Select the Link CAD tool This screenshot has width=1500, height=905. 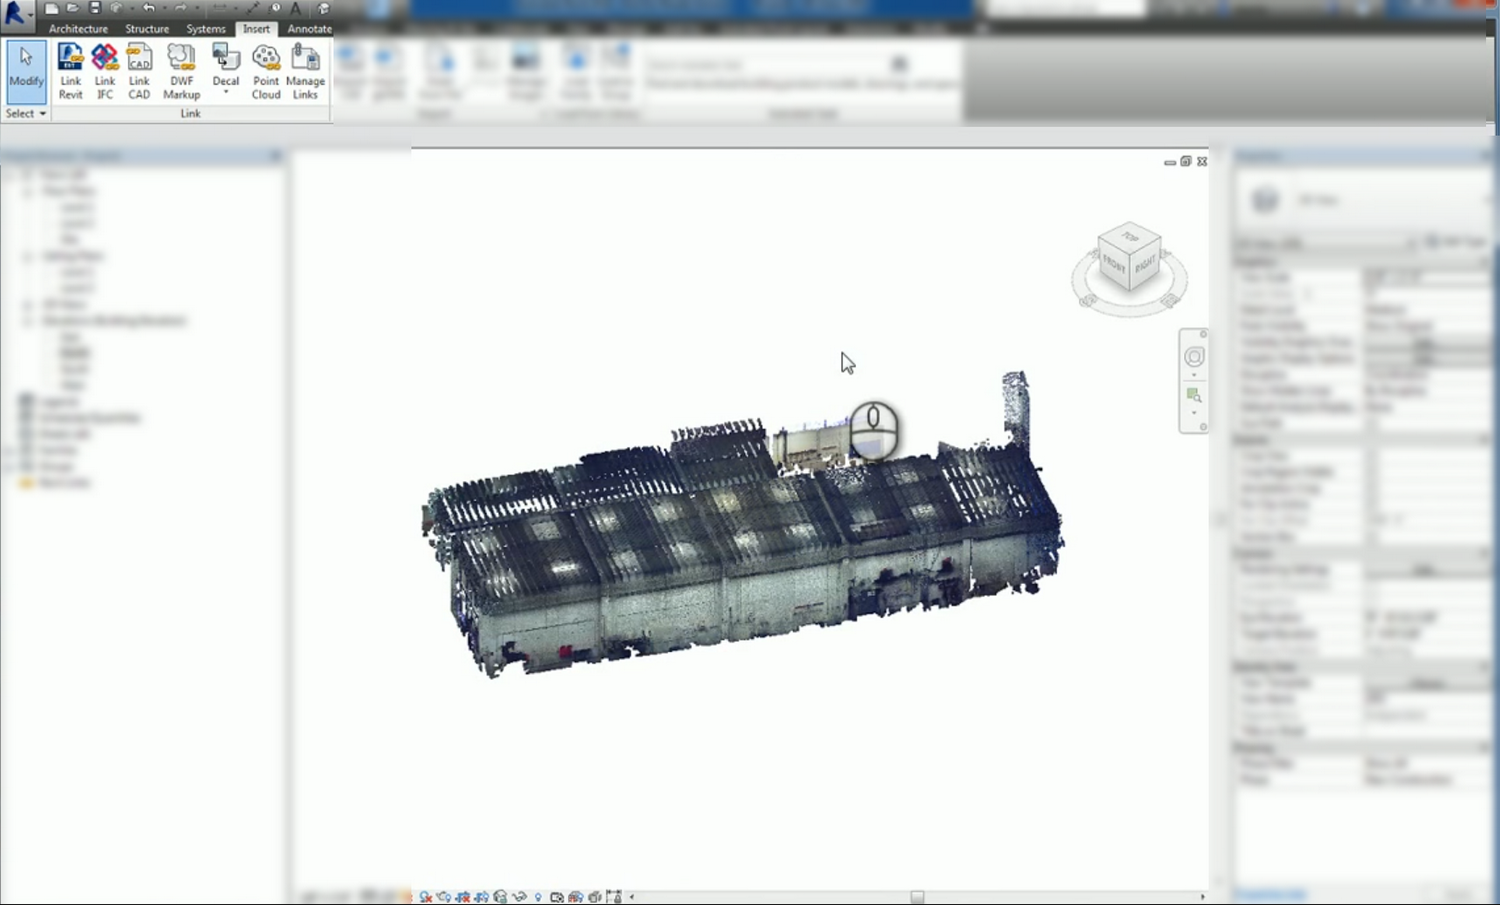[139, 70]
